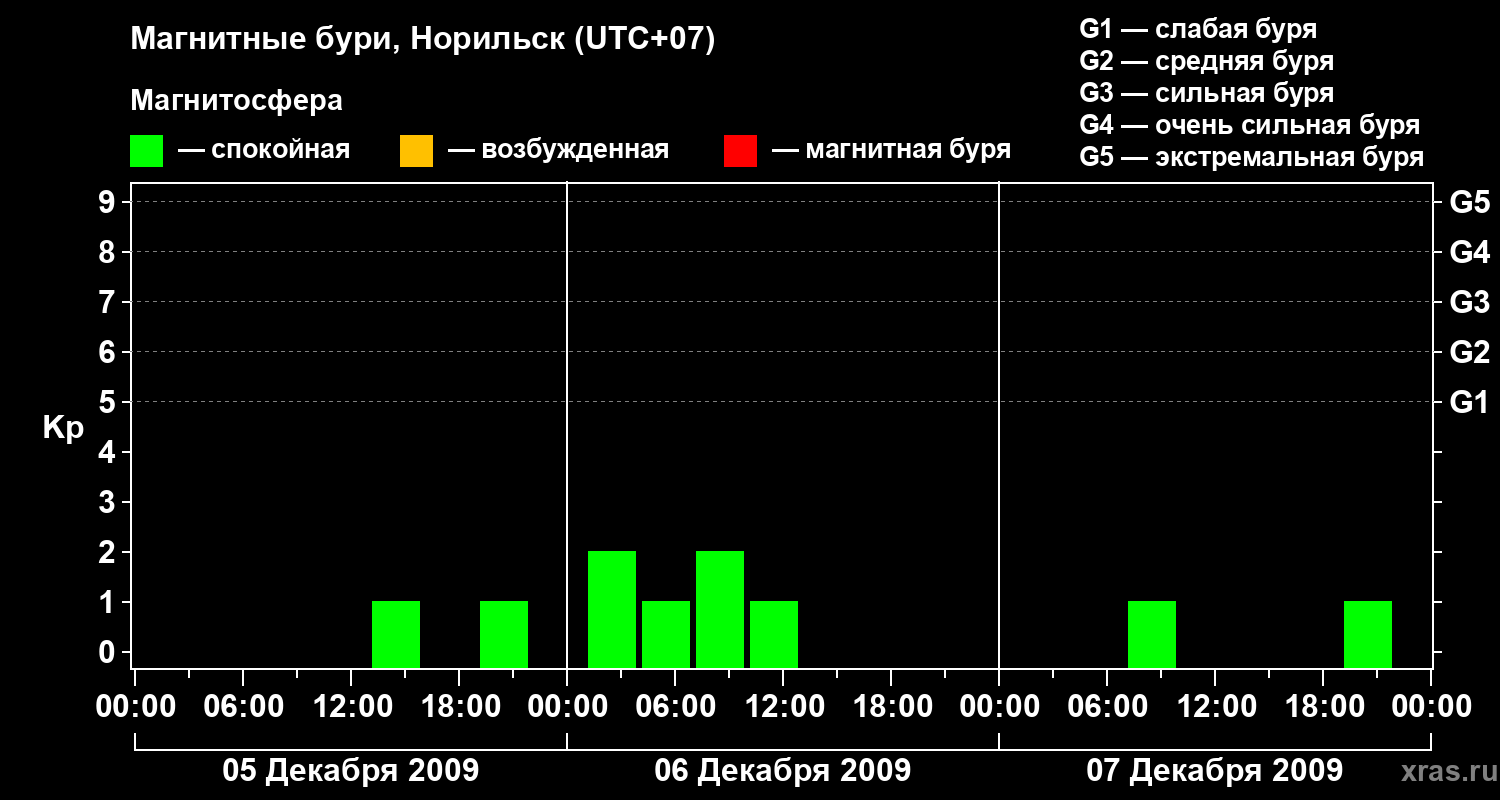Click the first Kp 2 bar on 06 December
1500x800 pixels.
coord(612,609)
